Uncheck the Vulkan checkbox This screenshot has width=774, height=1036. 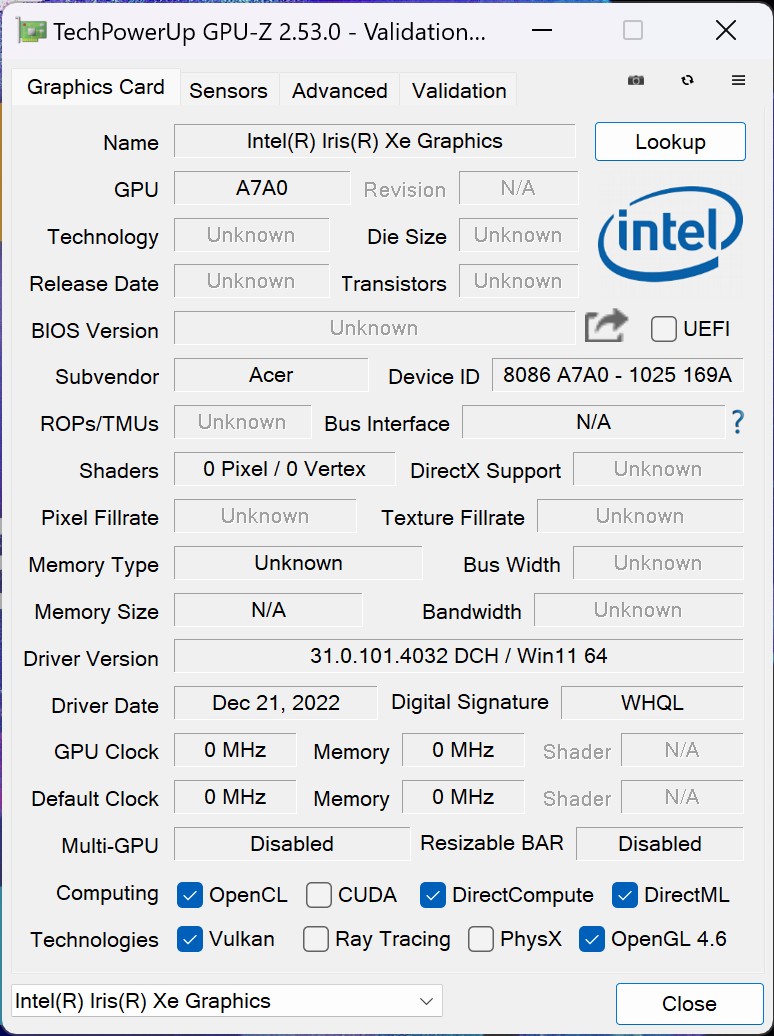190,939
